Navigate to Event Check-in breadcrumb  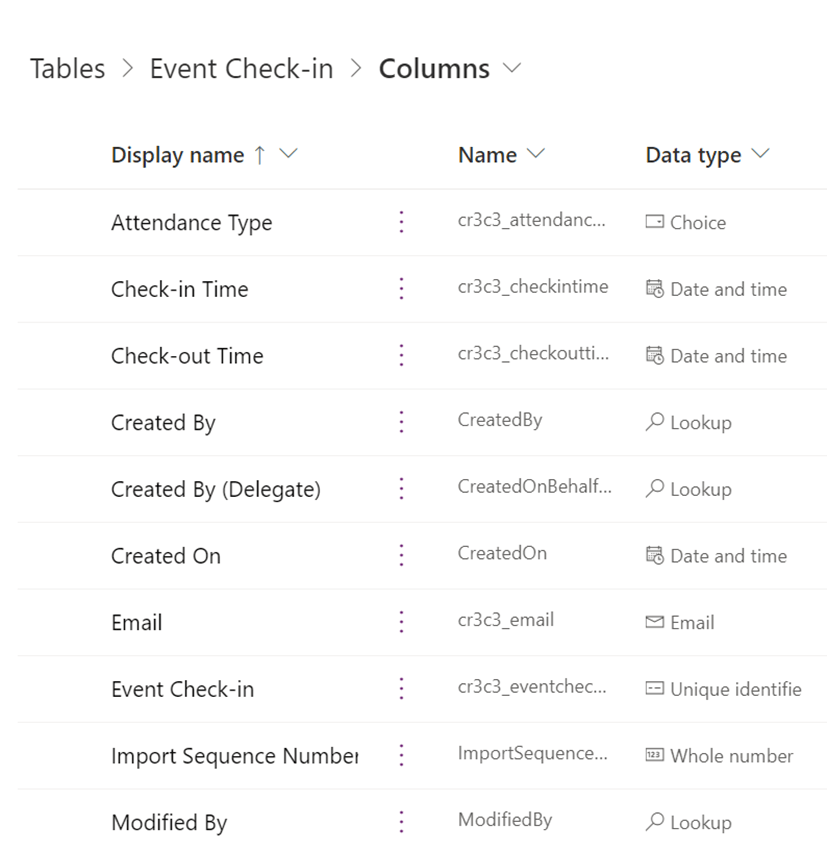241,69
